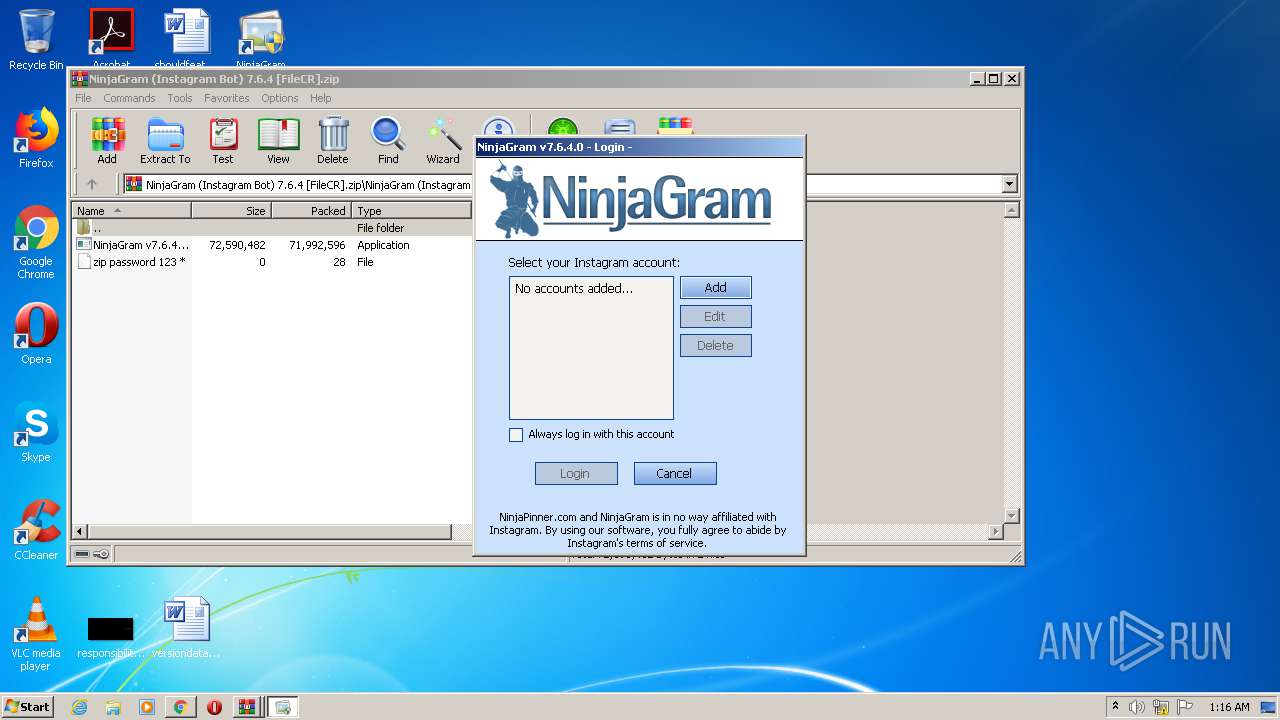Launch CCleaner from the desktop
The image size is (1280, 720).
coord(36,530)
